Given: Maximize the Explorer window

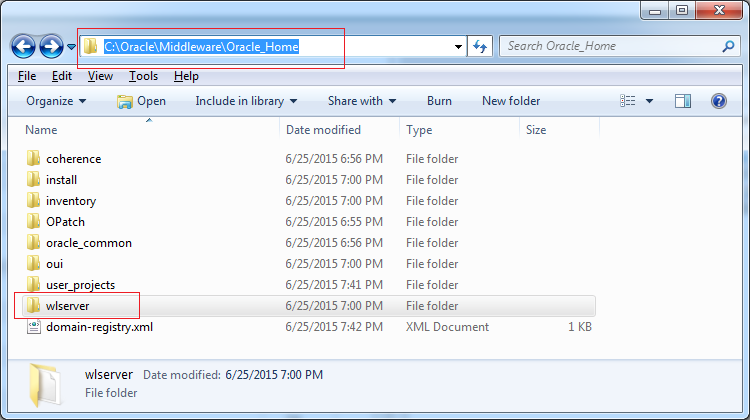Looking at the screenshot, I should 682,11.
